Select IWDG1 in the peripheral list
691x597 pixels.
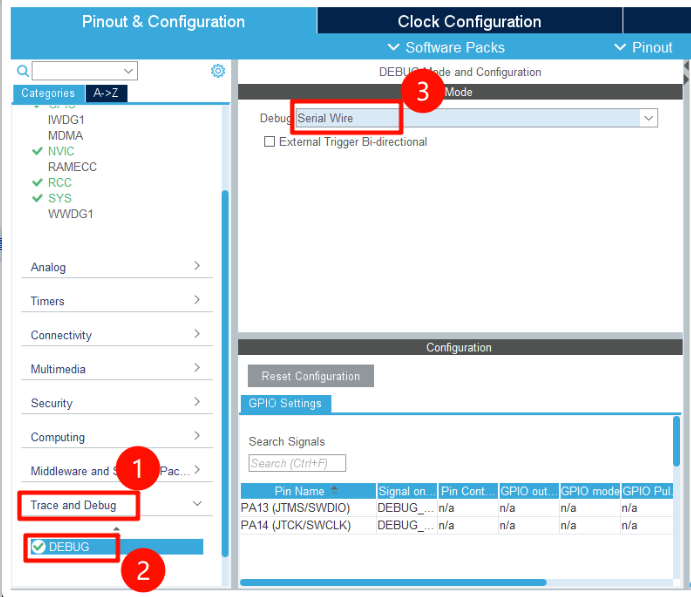tap(66, 120)
